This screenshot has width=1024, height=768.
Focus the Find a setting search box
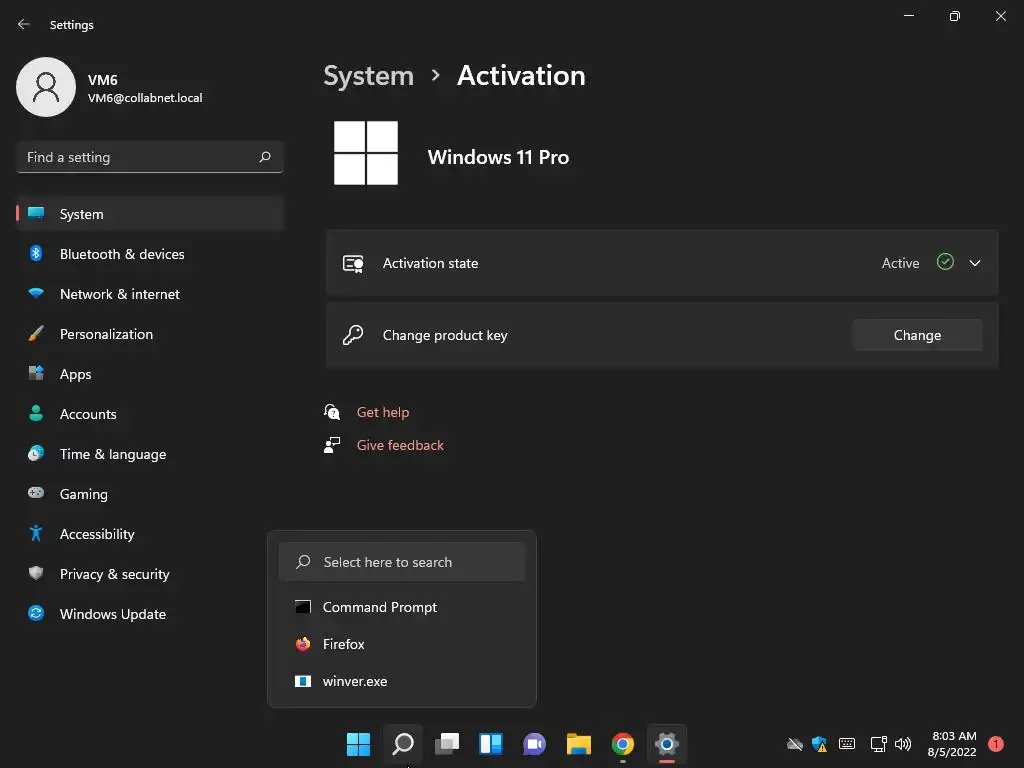pyautogui.click(x=150, y=157)
